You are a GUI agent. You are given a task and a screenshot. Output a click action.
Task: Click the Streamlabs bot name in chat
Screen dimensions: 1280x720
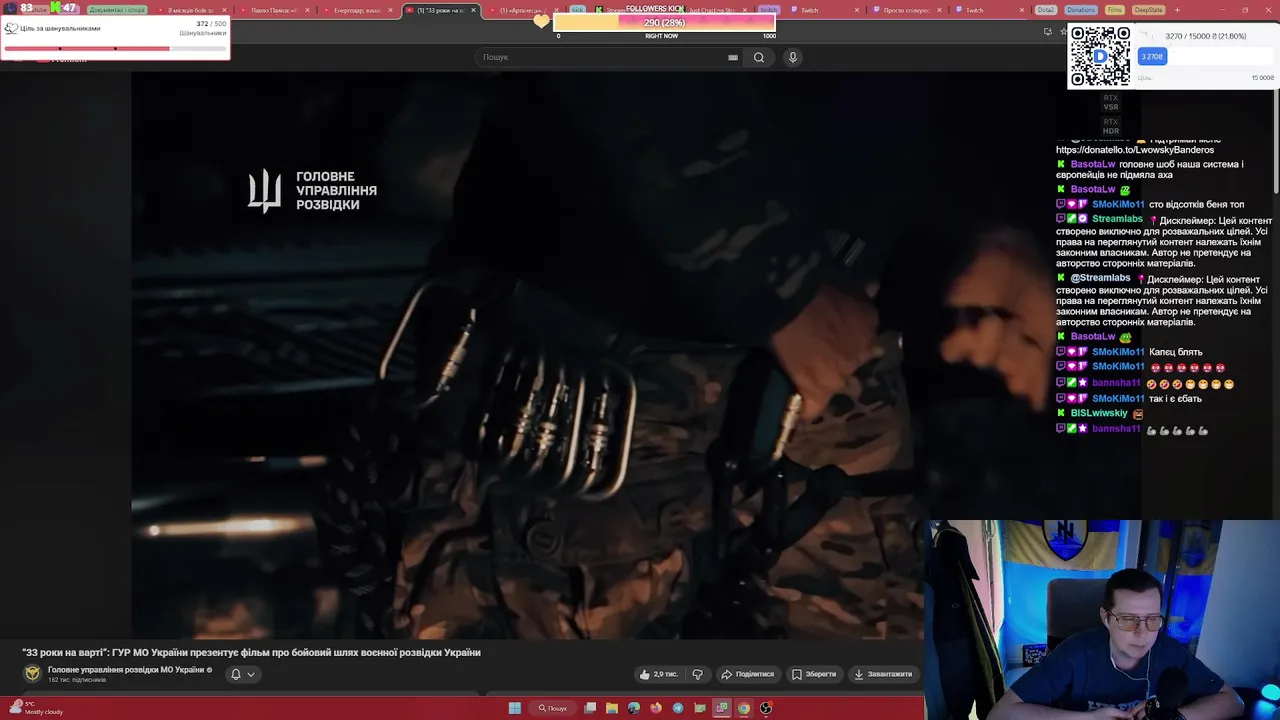coord(1117,219)
